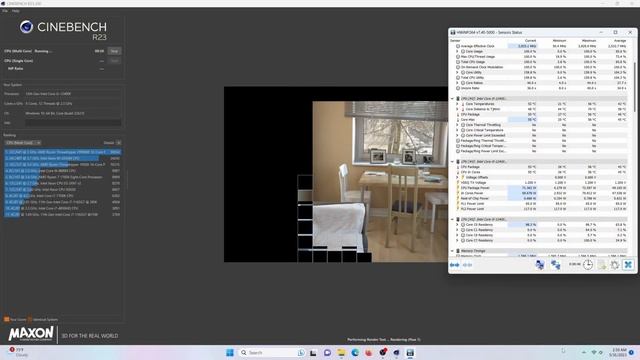640x360 pixels.
Task: Click Current column header in HWiNFO
Action: [530, 41]
